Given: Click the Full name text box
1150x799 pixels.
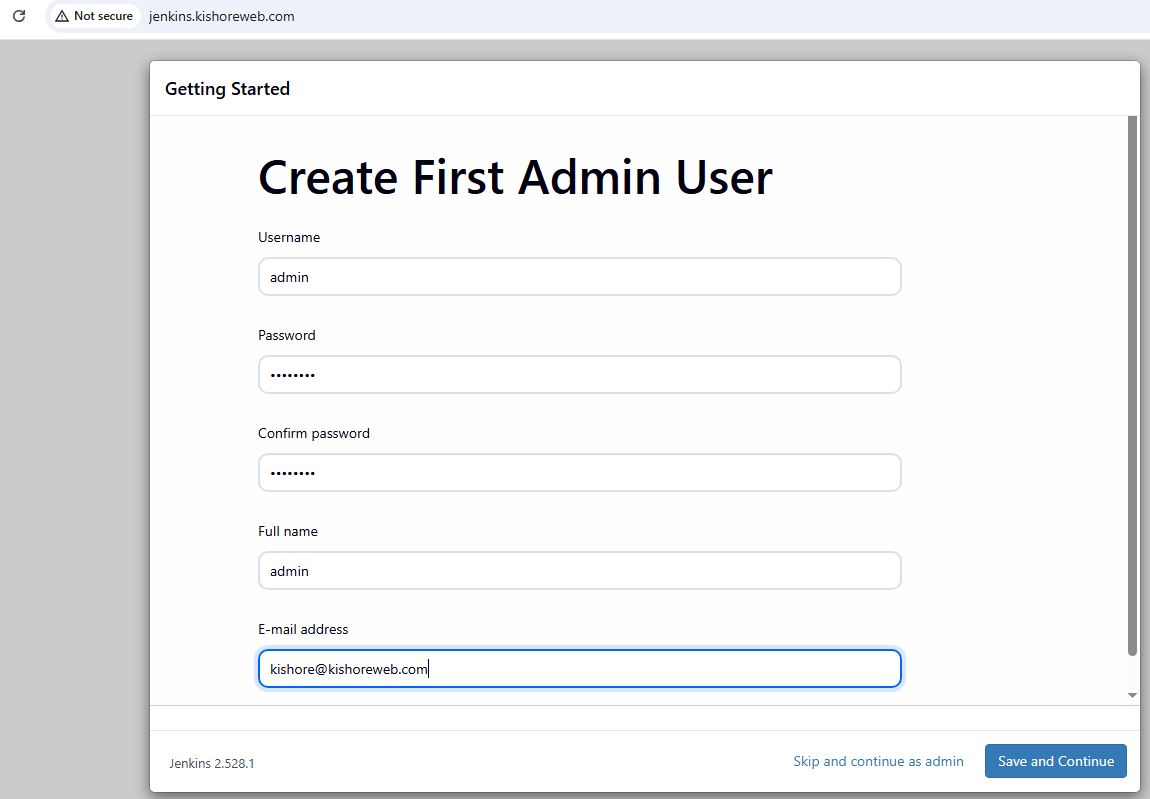Looking at the screenshot, I should [579, 571].
